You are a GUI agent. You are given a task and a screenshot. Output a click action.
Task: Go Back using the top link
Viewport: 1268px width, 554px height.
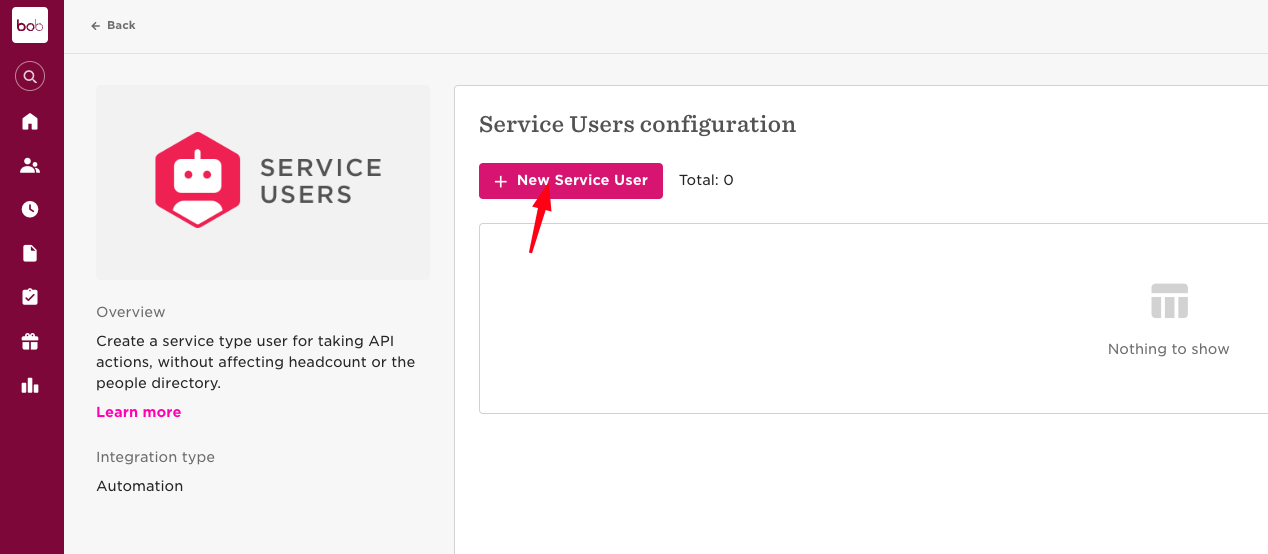(113, 25)
